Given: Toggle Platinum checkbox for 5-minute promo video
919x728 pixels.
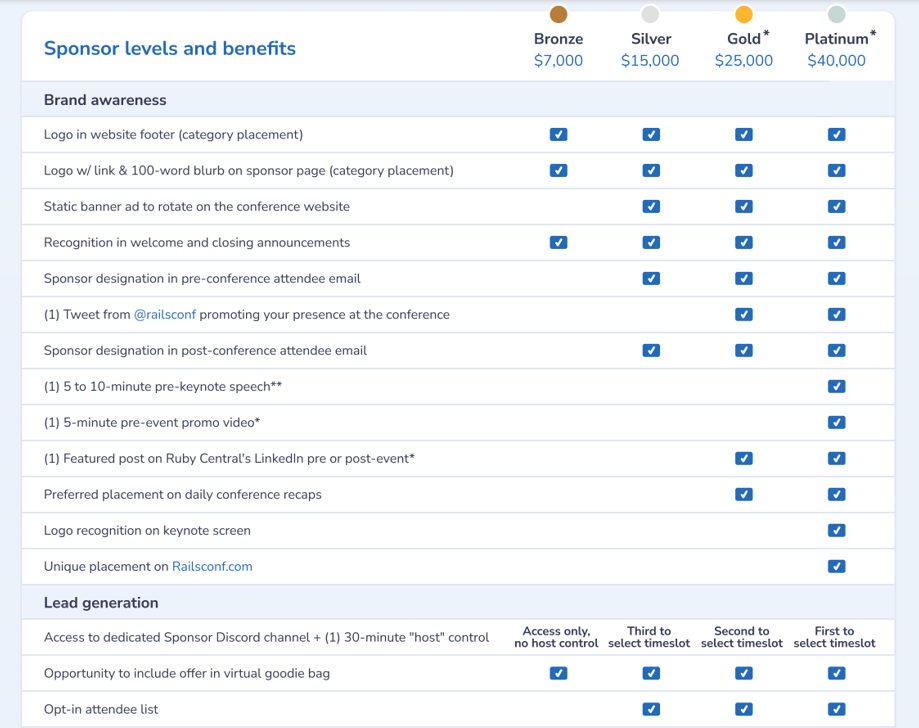Looking at the screenshot, I should (836, 422).
